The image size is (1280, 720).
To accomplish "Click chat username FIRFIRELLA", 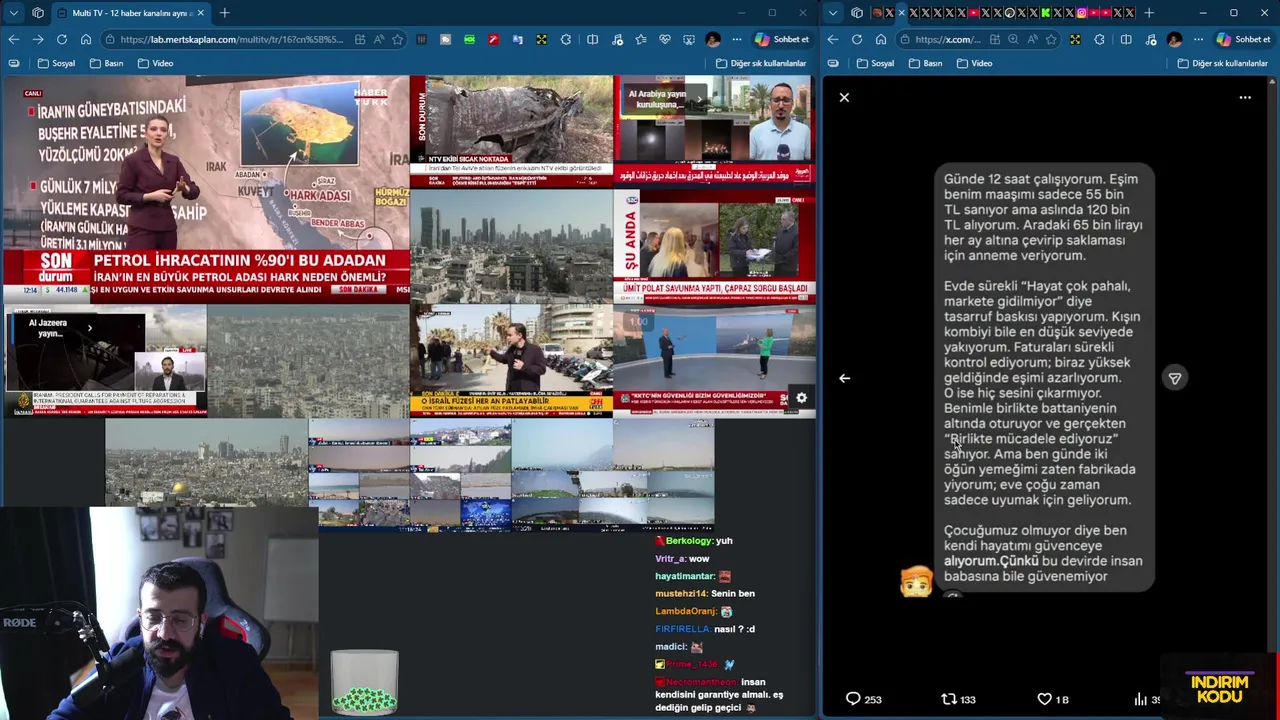I will pyautogui.click(x=683, y=629).
